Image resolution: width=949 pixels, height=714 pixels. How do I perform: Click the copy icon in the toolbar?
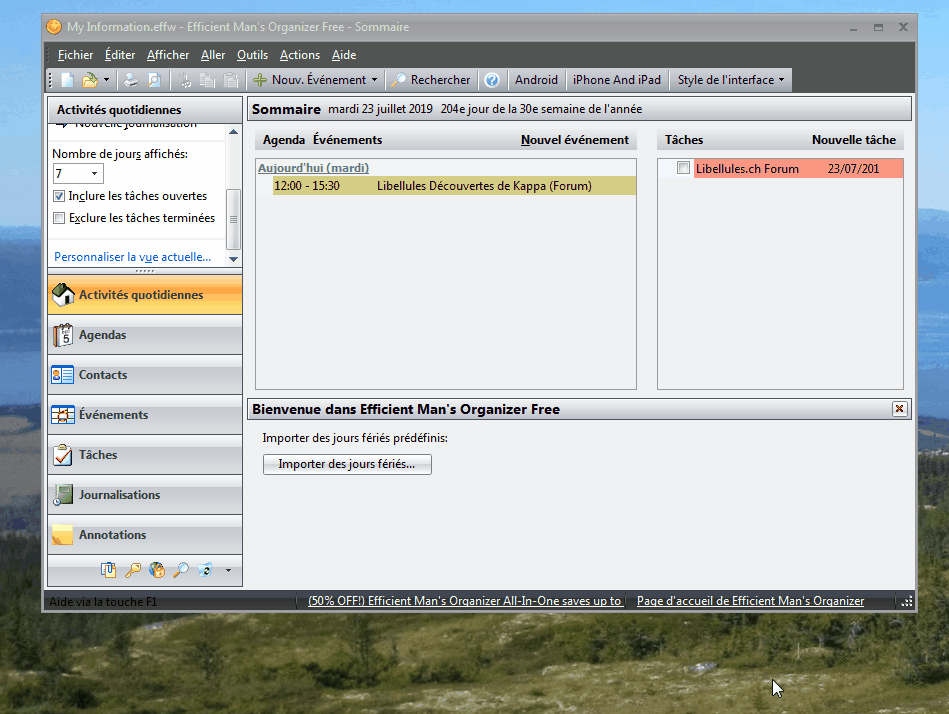click(x=208, y=80)
